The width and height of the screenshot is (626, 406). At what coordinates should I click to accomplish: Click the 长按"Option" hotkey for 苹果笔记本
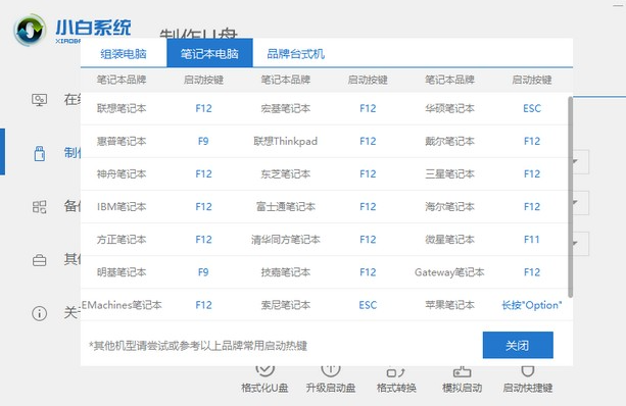(x=532, y=305)
